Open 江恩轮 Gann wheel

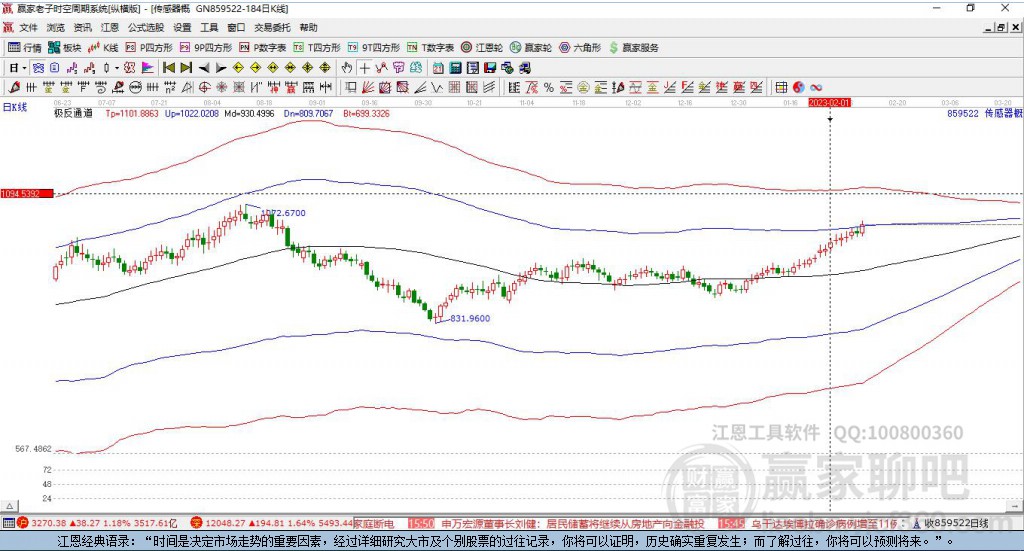click(482, 48)
